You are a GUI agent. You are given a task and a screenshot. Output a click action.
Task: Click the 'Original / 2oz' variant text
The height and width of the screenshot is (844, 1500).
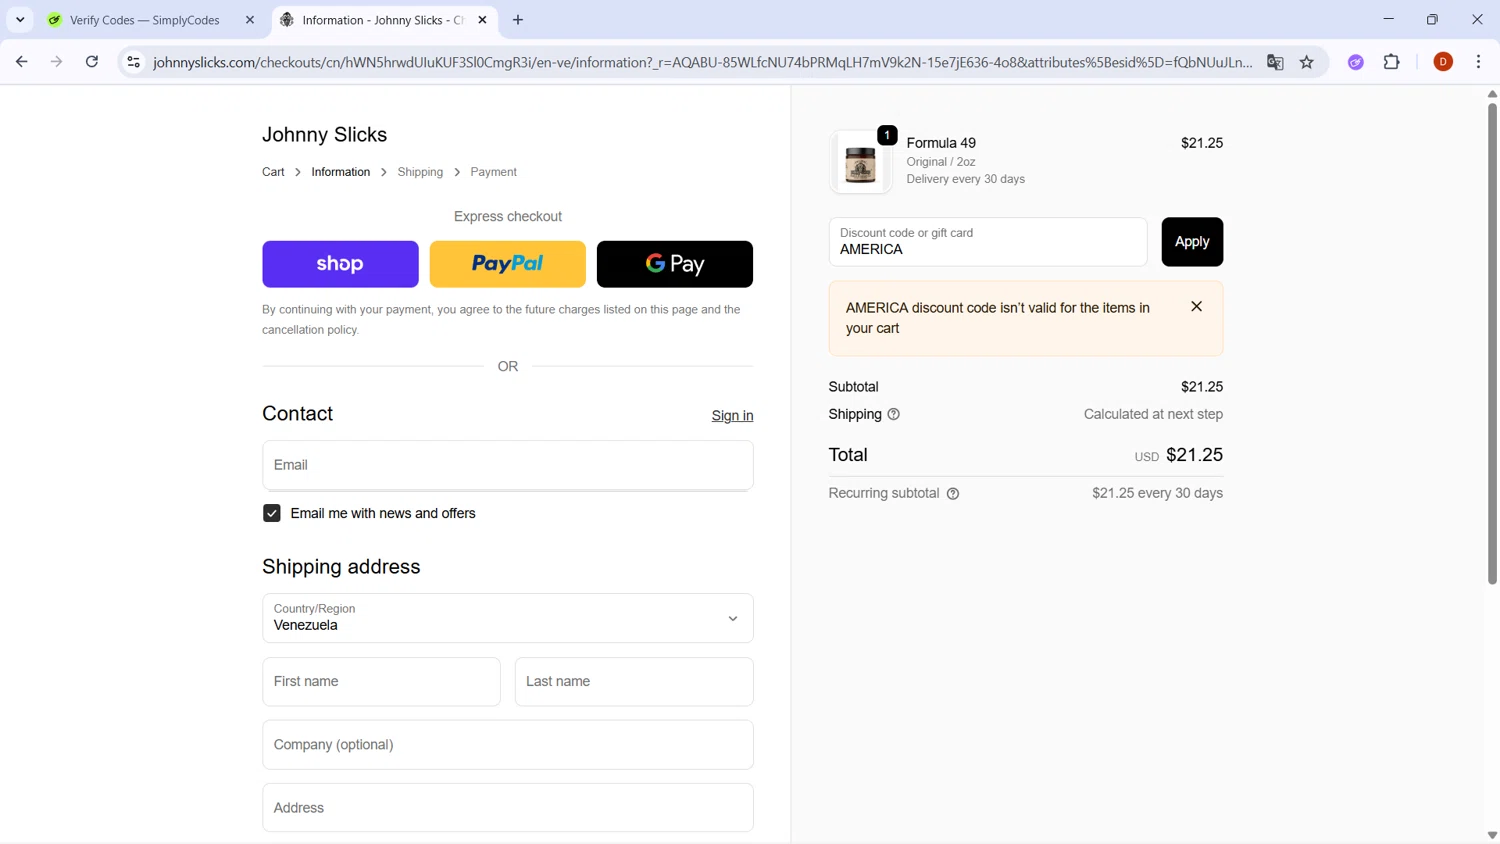pyautogui.click(x=941, y=161)
